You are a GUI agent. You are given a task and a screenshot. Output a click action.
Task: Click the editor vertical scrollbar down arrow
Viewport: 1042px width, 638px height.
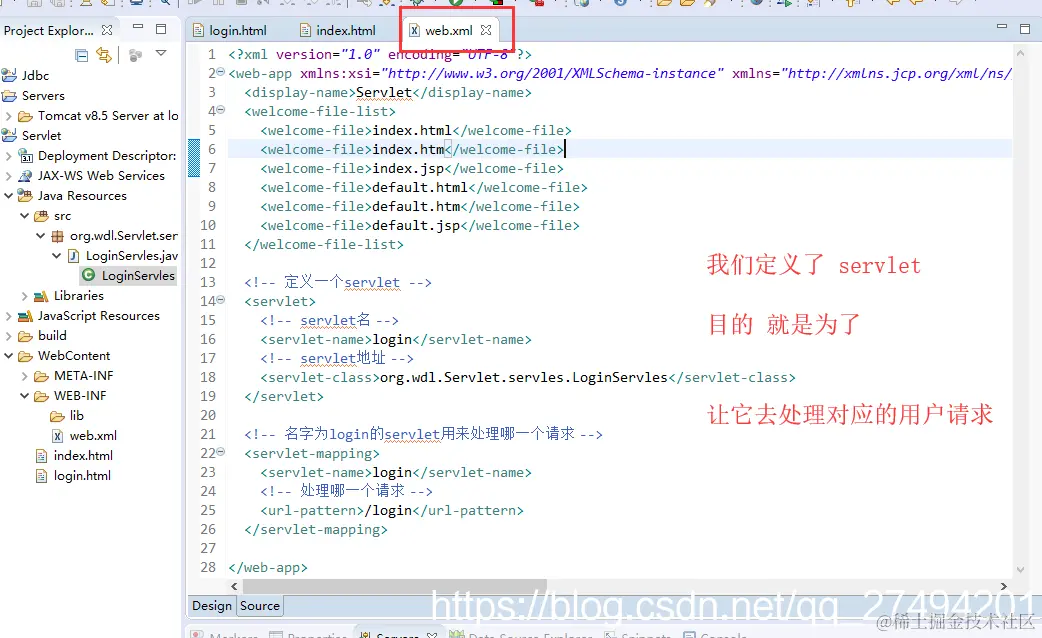[x=1021, y=570]
